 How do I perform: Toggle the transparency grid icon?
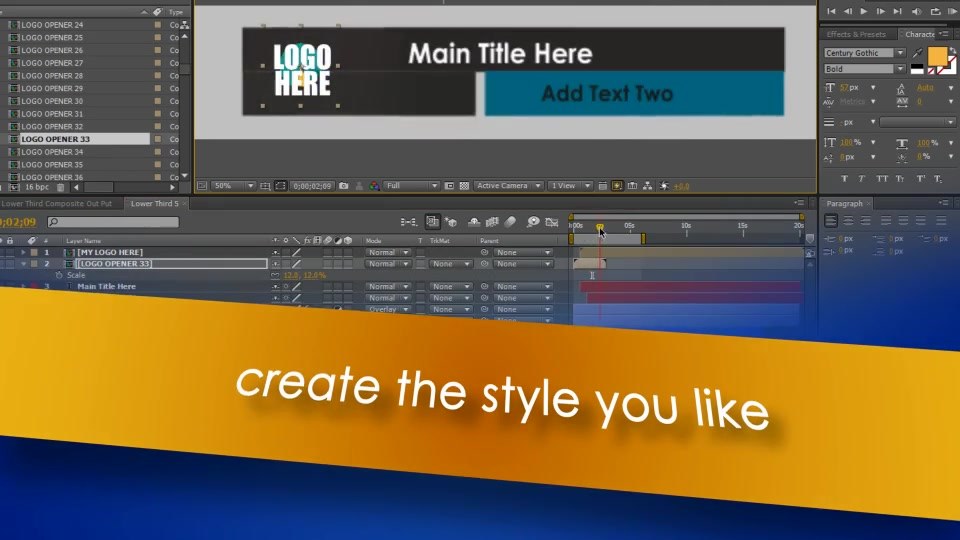point(464,186)
